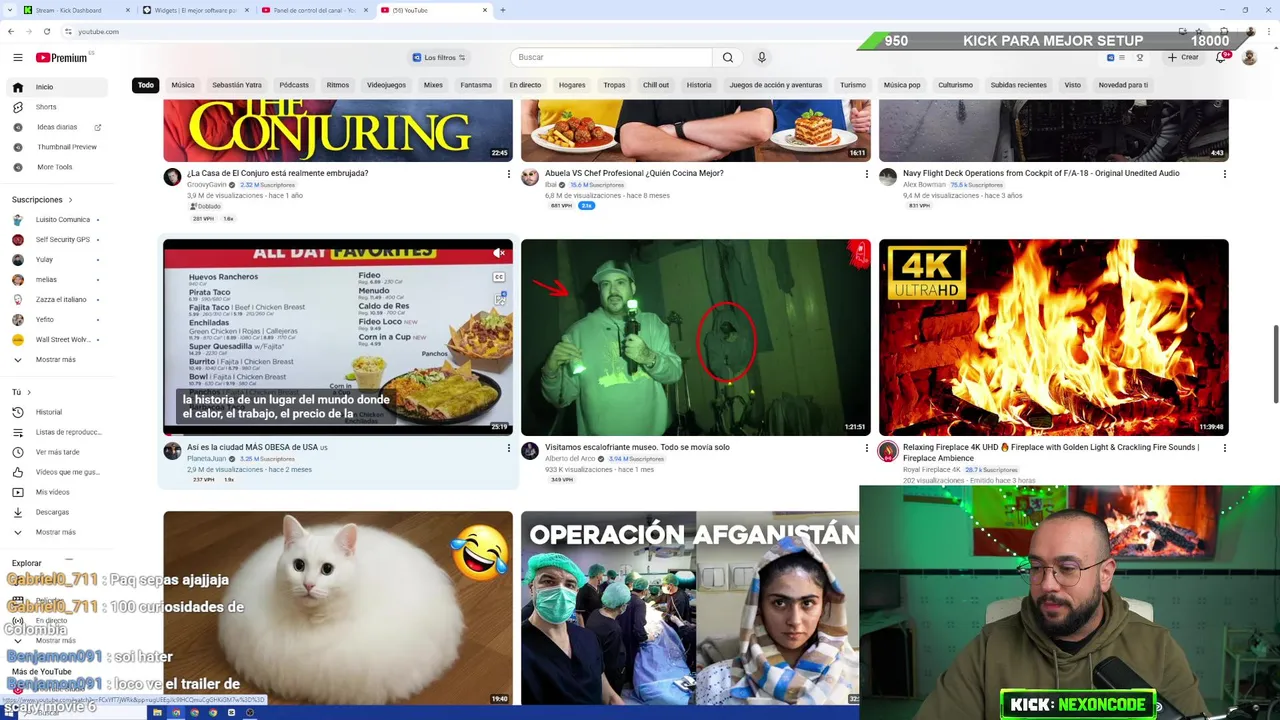Viewport: 1280px width, 720px height.
Task: Open Historial watch history
Action: click(58, 412)
